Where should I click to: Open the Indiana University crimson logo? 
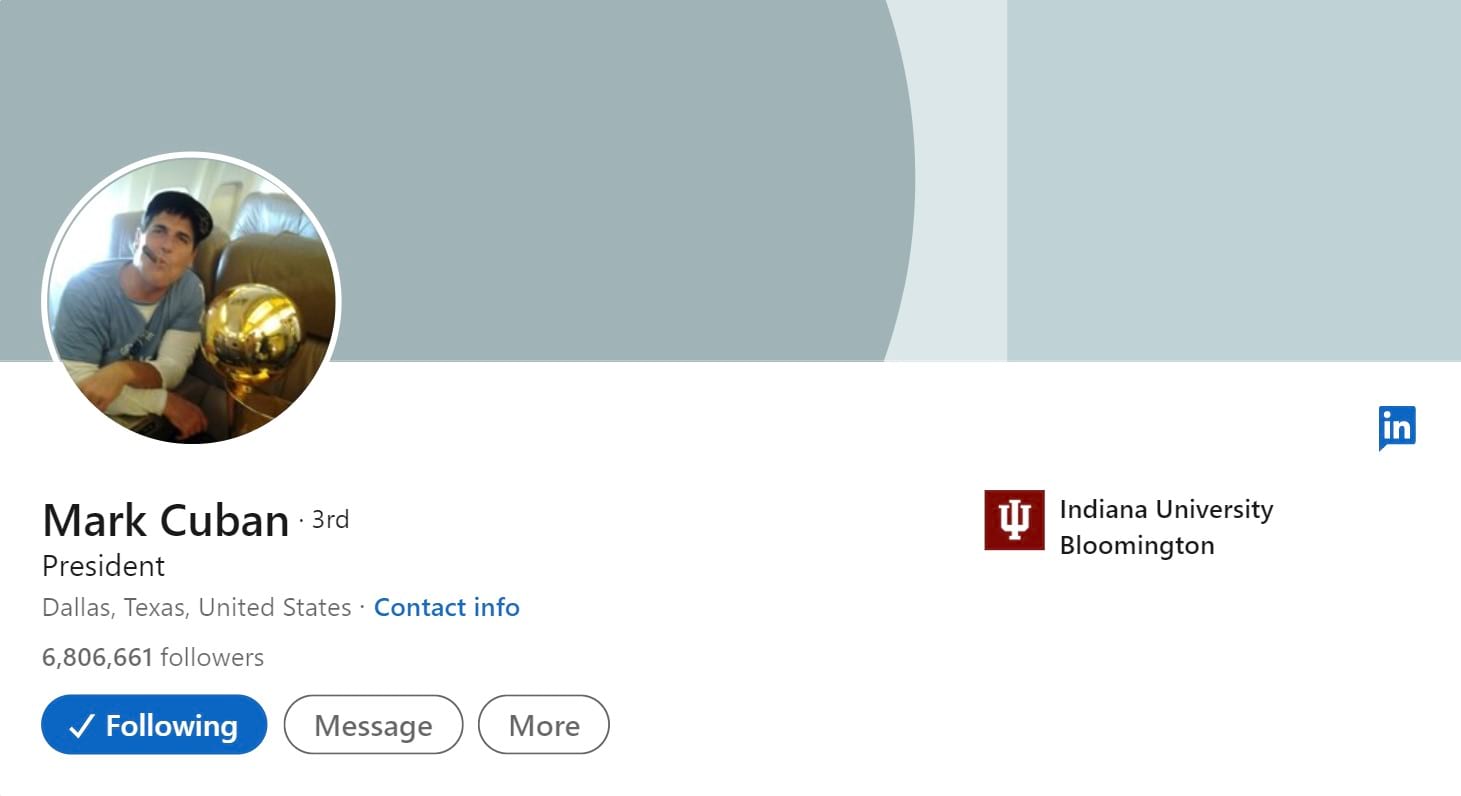click(x=1014, y=520)
